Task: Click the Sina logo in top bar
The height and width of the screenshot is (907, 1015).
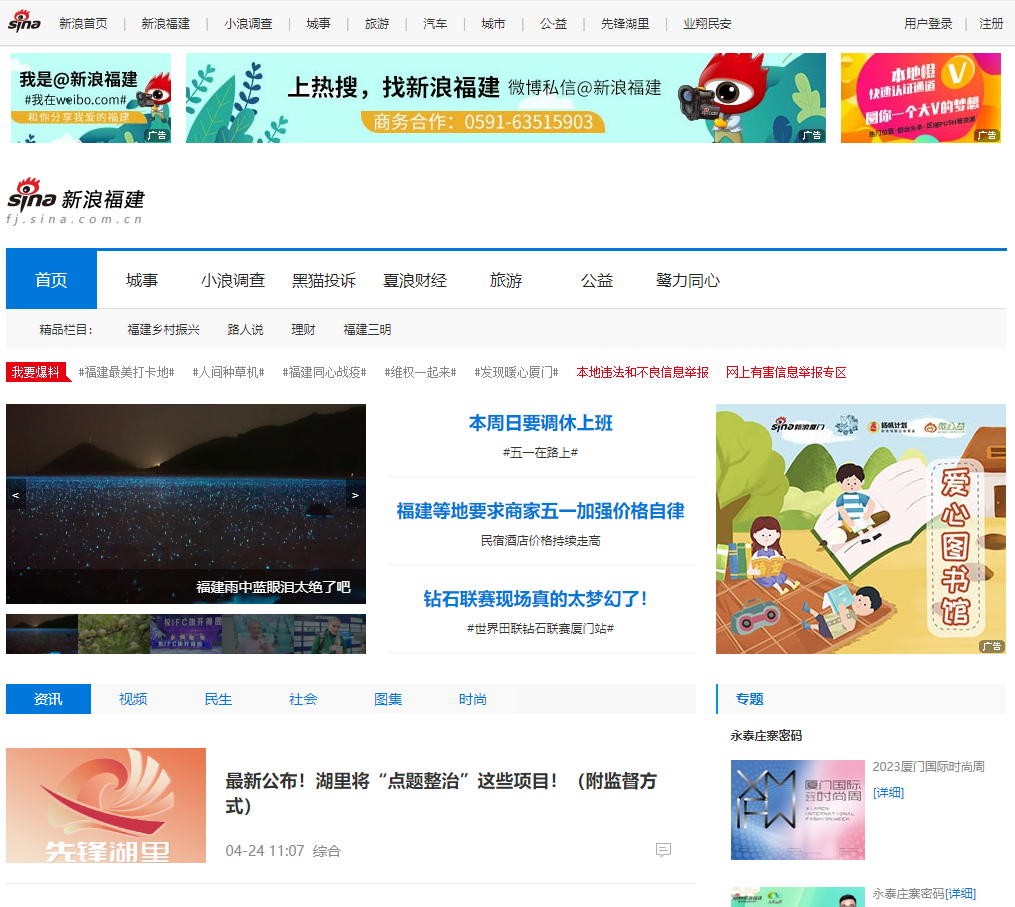Action: (x=24, y=21)
